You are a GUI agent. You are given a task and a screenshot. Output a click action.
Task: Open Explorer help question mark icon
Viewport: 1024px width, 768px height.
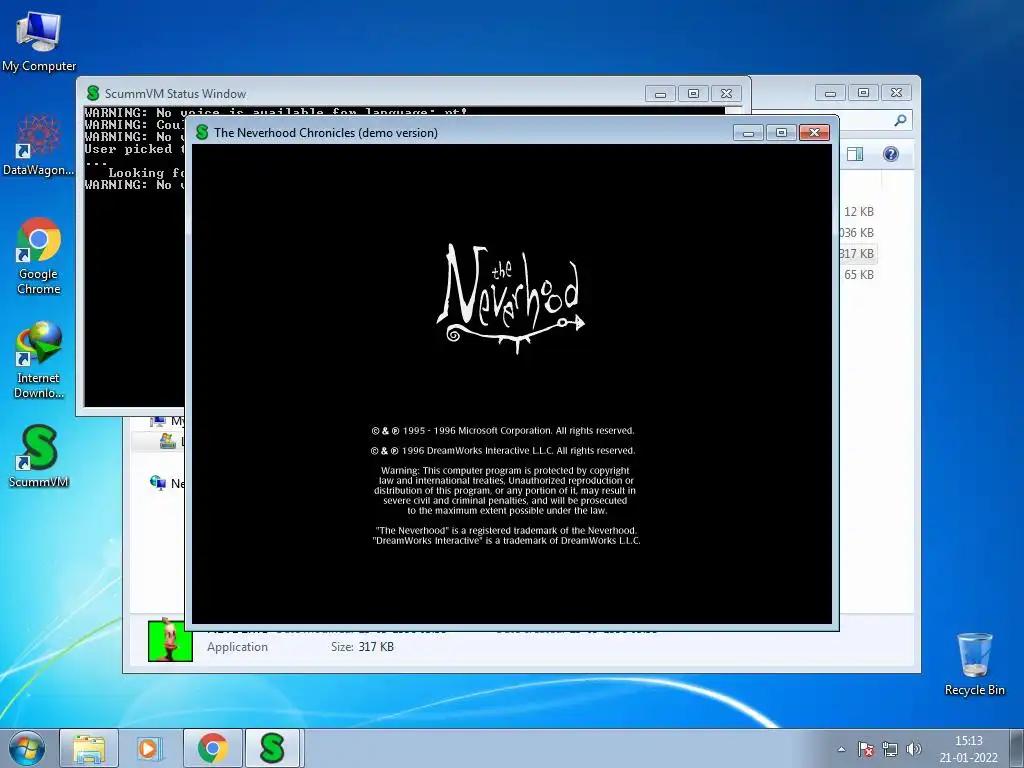[891, 154]
